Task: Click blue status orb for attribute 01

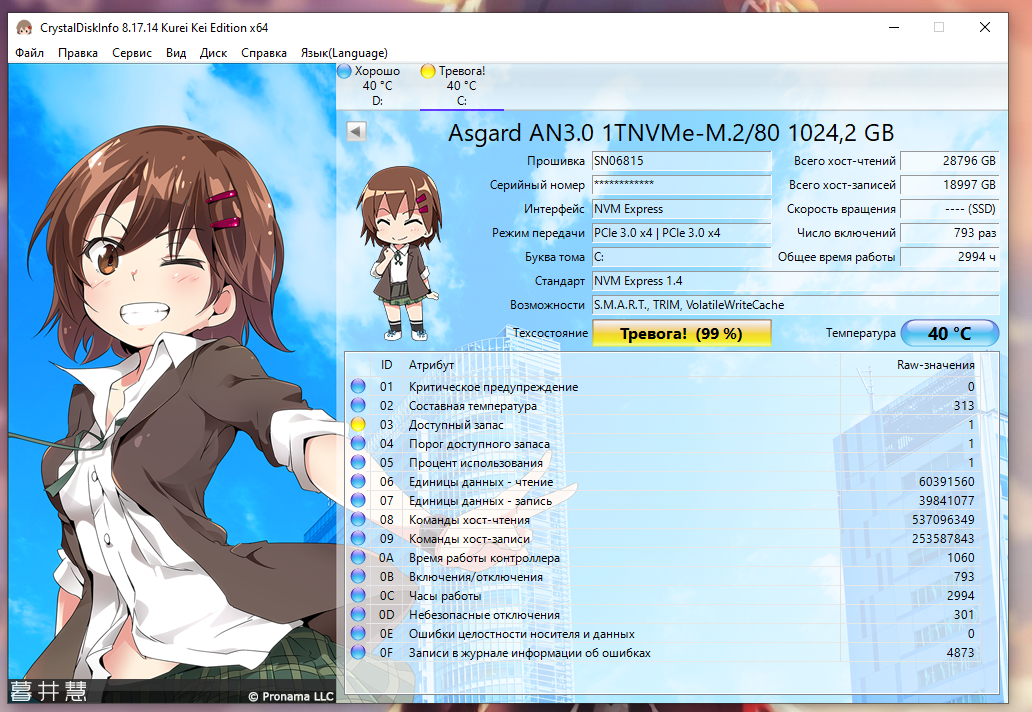Action: click(358, 386)
